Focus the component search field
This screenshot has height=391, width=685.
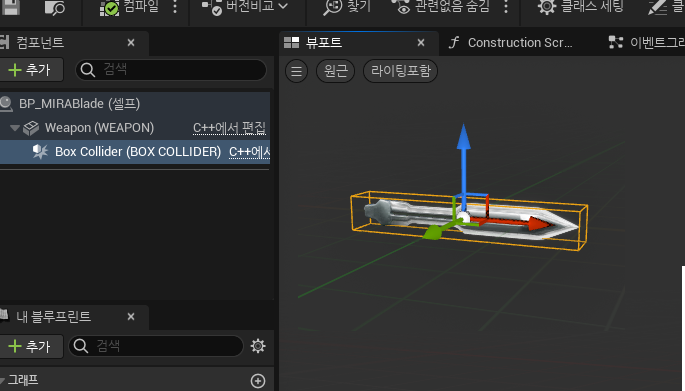pos(171,70)
